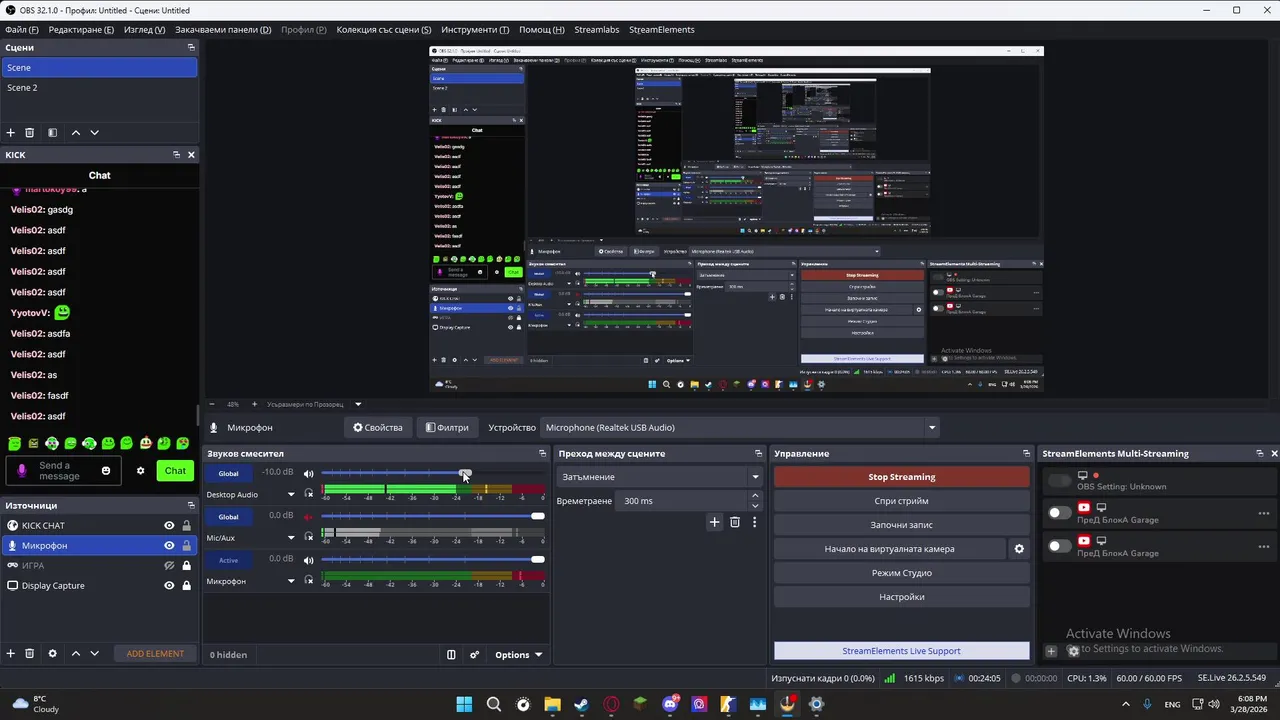Open the Инструменти menu
1280x720 pixels.
475,30
